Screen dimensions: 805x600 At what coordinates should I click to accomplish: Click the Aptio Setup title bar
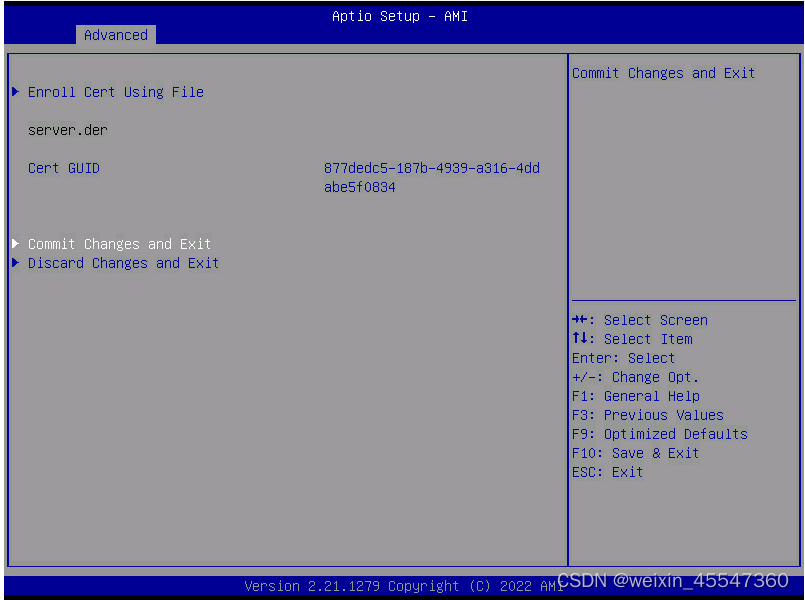(399, 16)
